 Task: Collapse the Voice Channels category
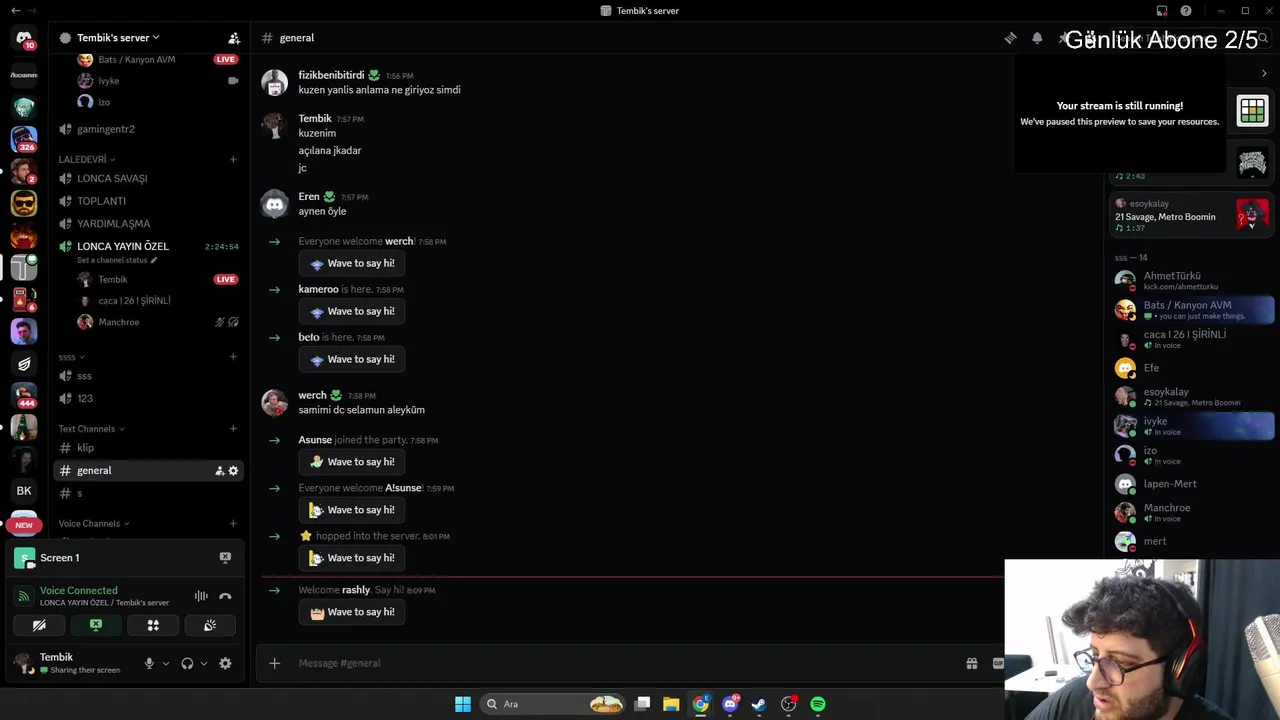[93, 523]
